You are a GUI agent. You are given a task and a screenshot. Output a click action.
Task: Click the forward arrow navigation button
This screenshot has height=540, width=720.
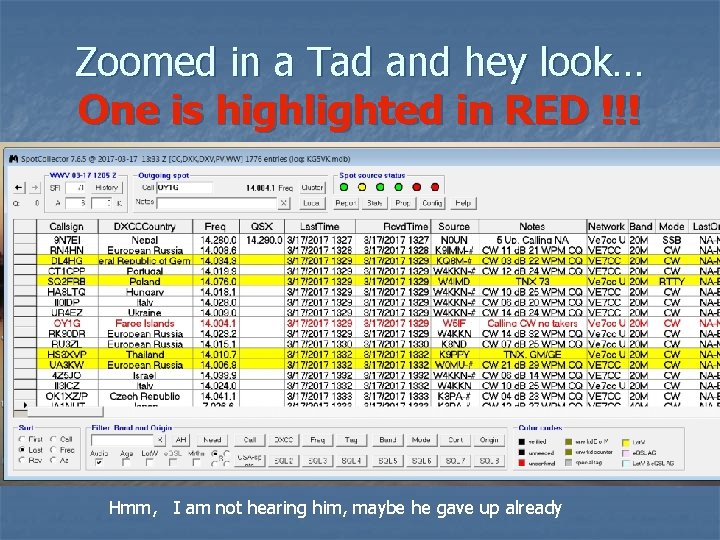34,187
